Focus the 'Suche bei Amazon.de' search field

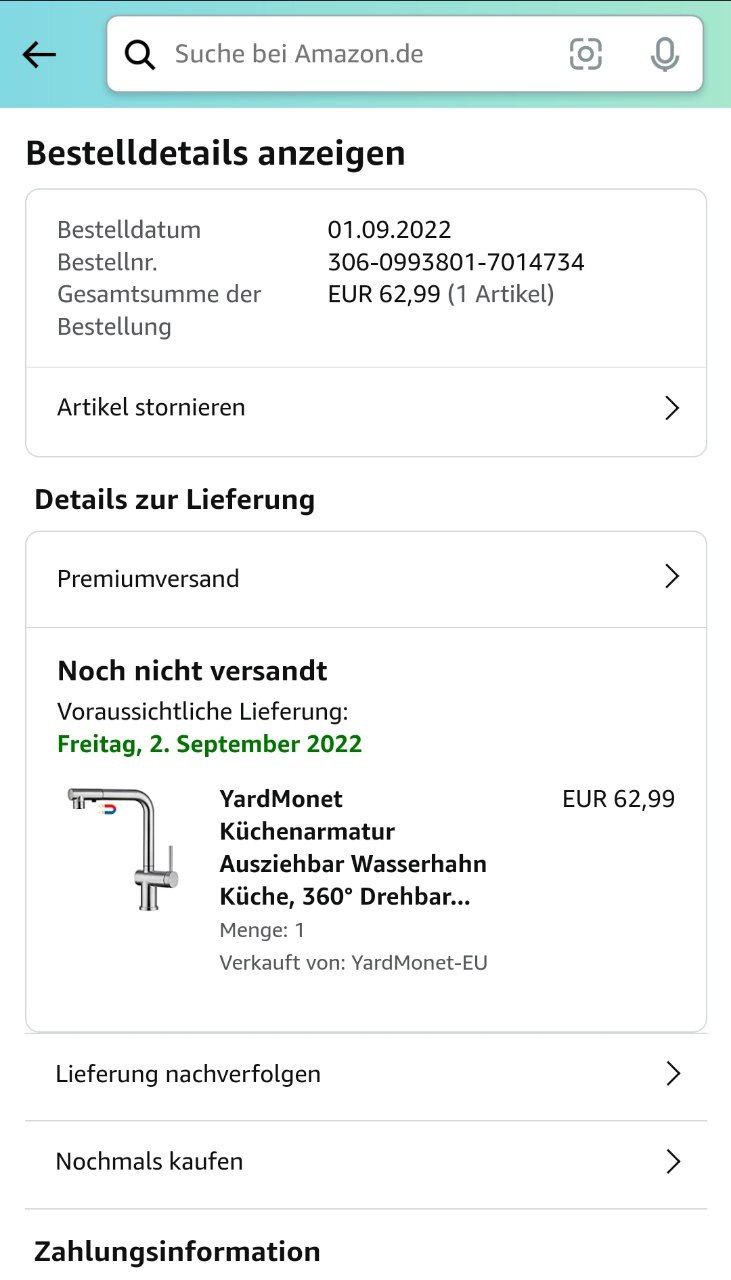click(x=350, y=54)
